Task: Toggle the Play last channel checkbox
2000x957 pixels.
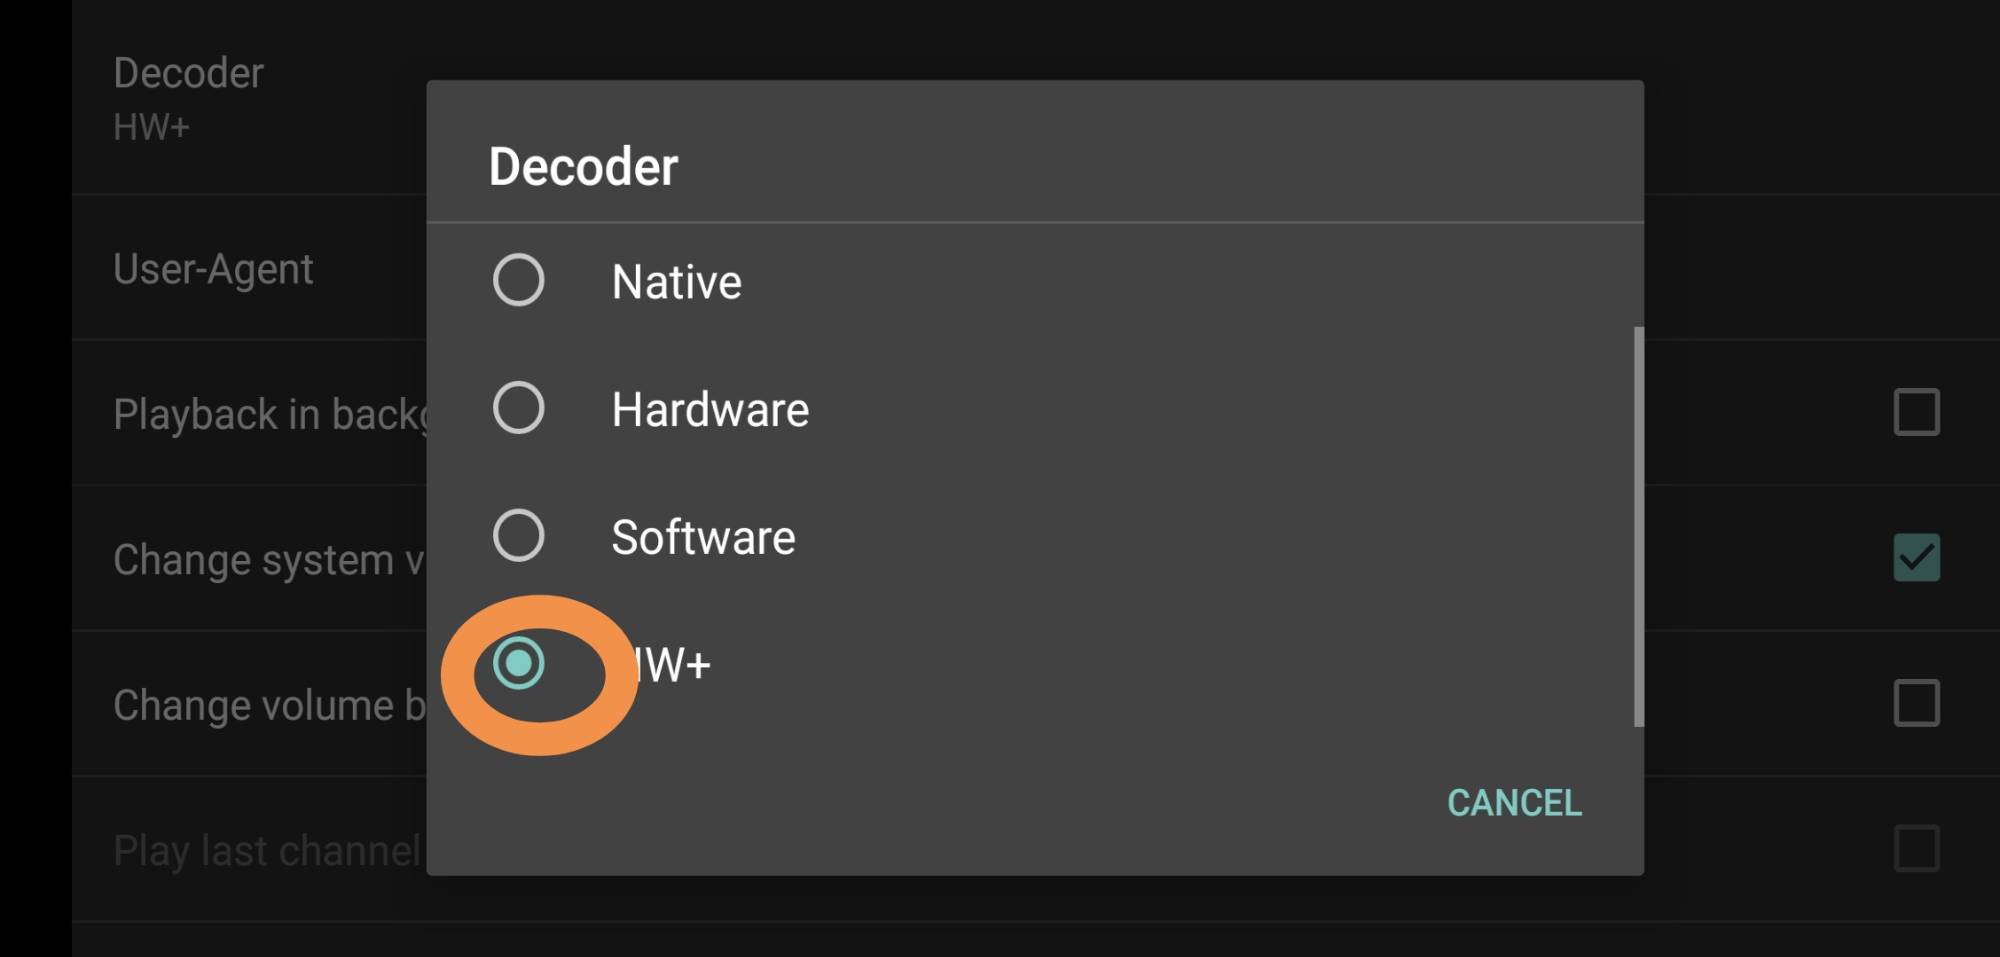Action: [1916, 849]
